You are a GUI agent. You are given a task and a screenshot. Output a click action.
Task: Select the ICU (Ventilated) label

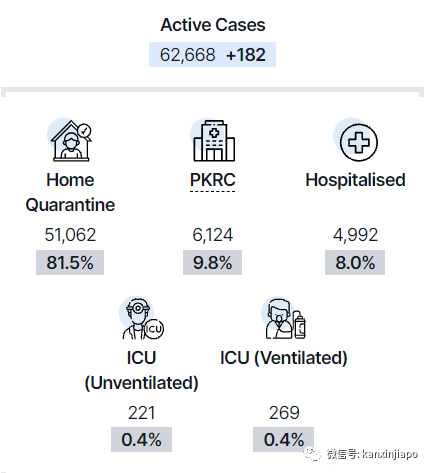point(284,358)
